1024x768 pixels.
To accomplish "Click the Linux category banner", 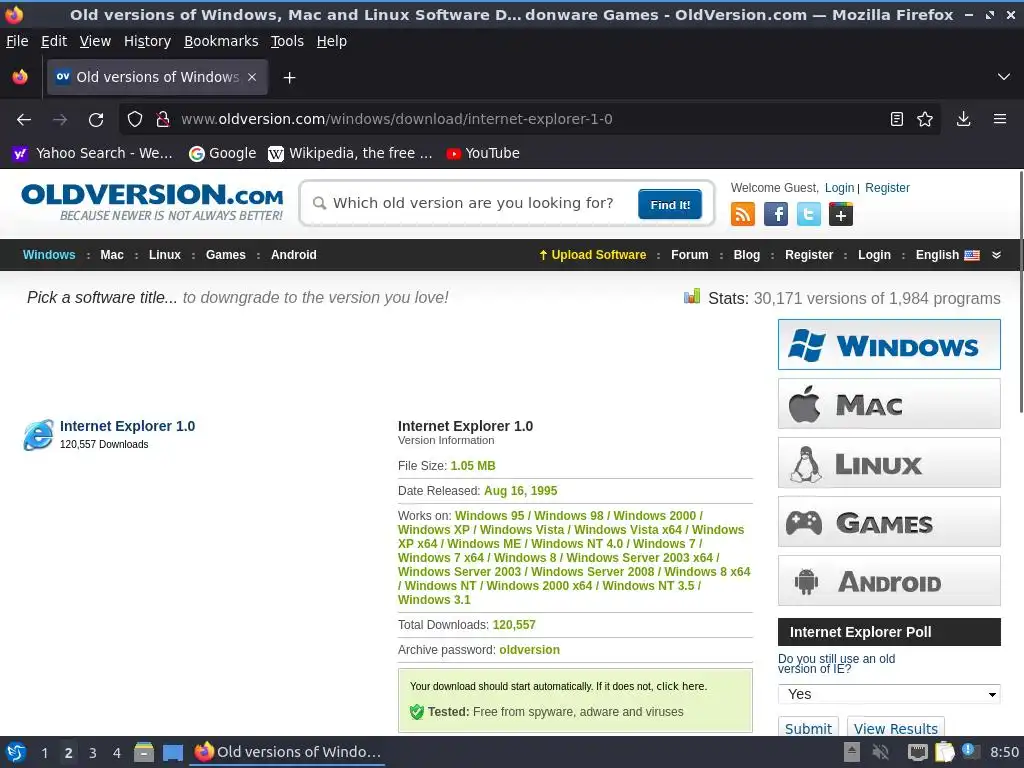I will pyautogui.click(x=889, y=462).
